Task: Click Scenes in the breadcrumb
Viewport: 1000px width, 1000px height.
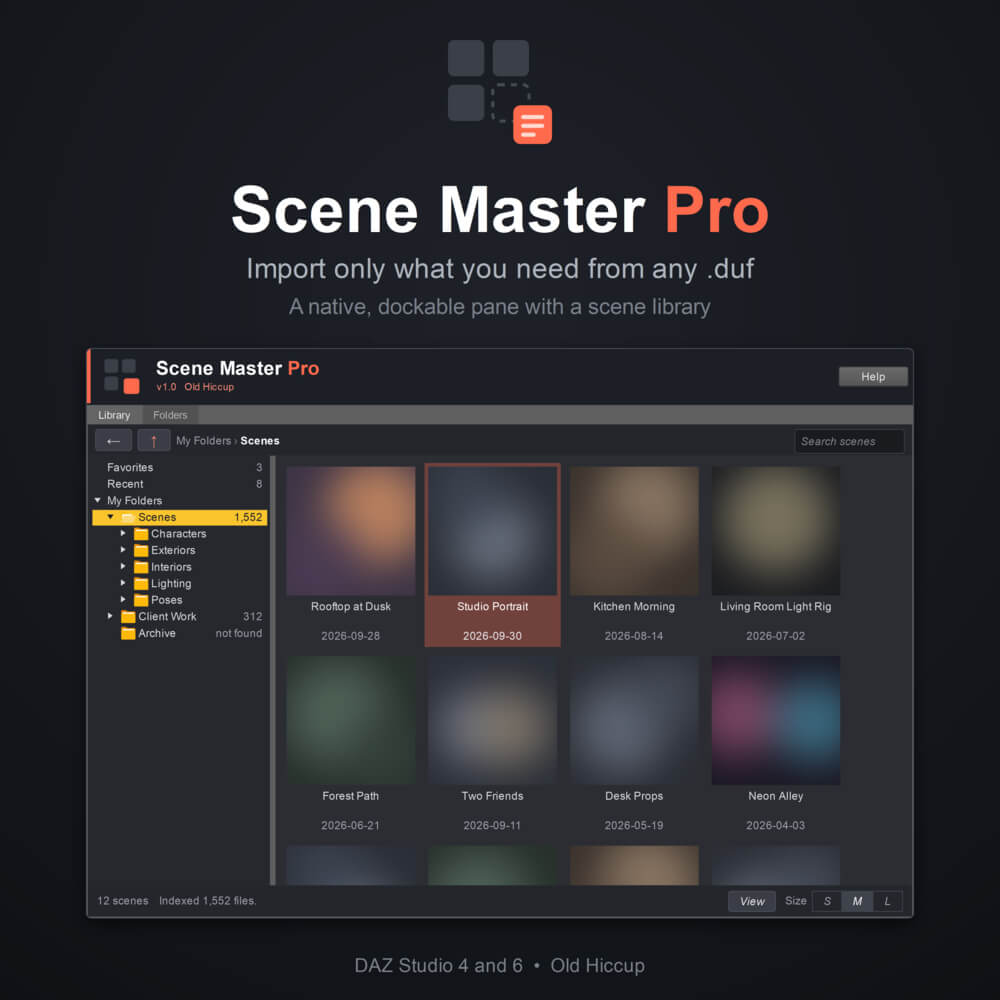Action: coord(260,441)
